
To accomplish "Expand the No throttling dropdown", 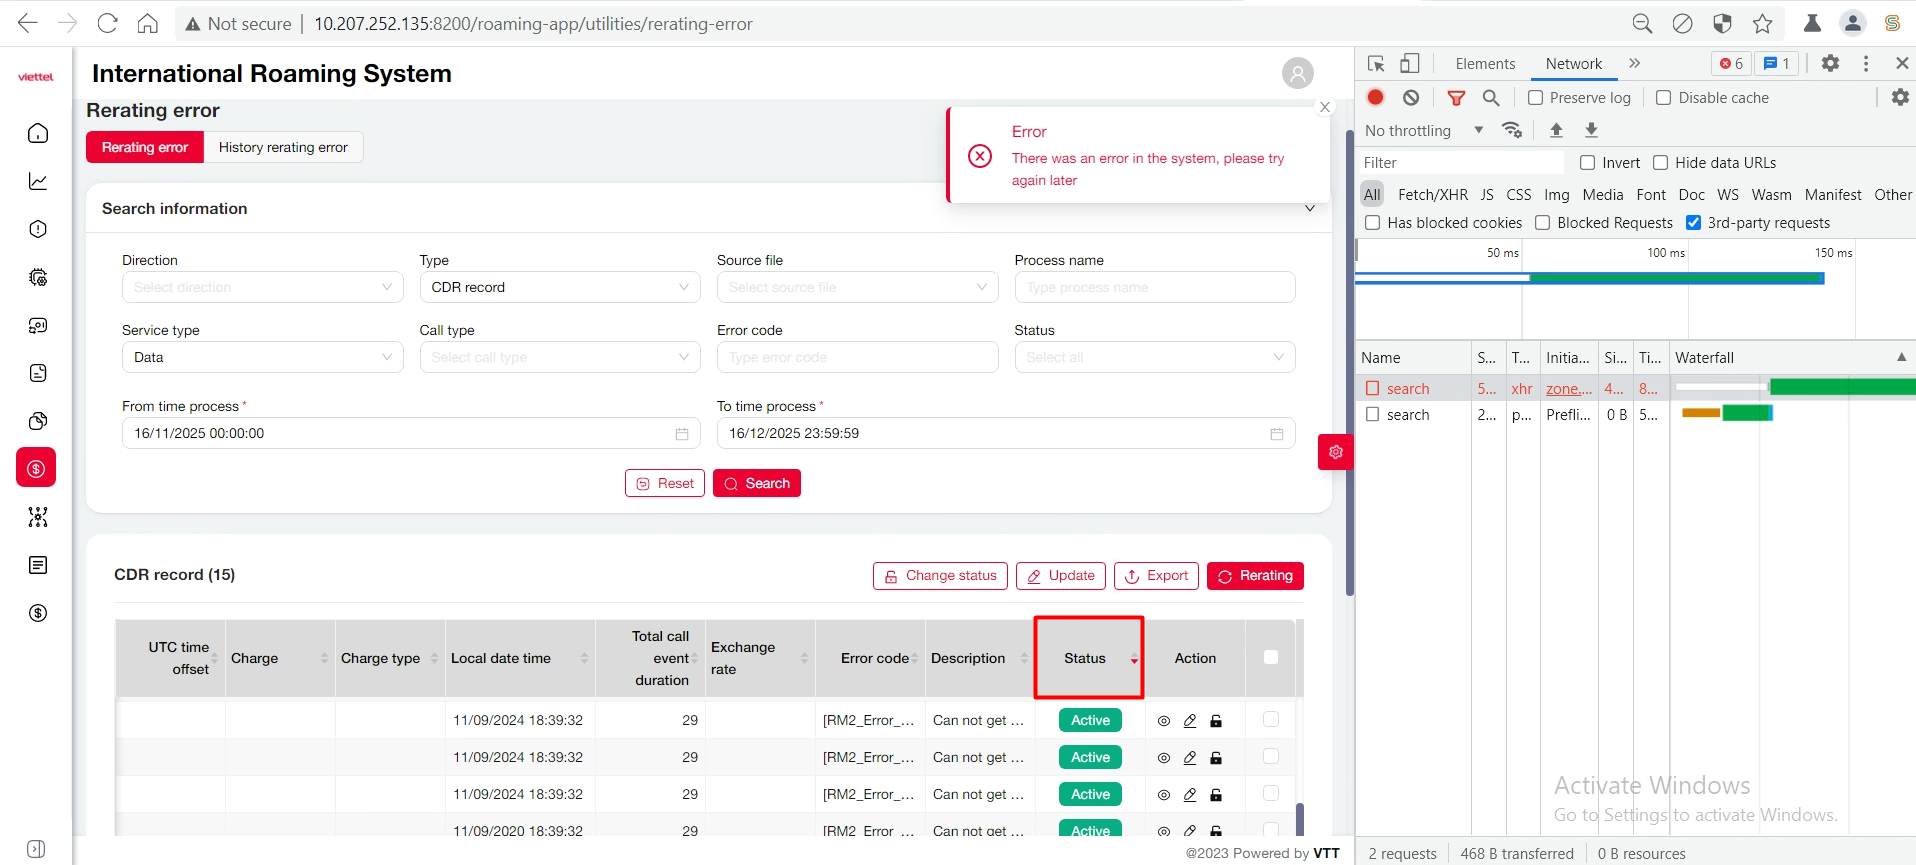I will [1424, 130].
